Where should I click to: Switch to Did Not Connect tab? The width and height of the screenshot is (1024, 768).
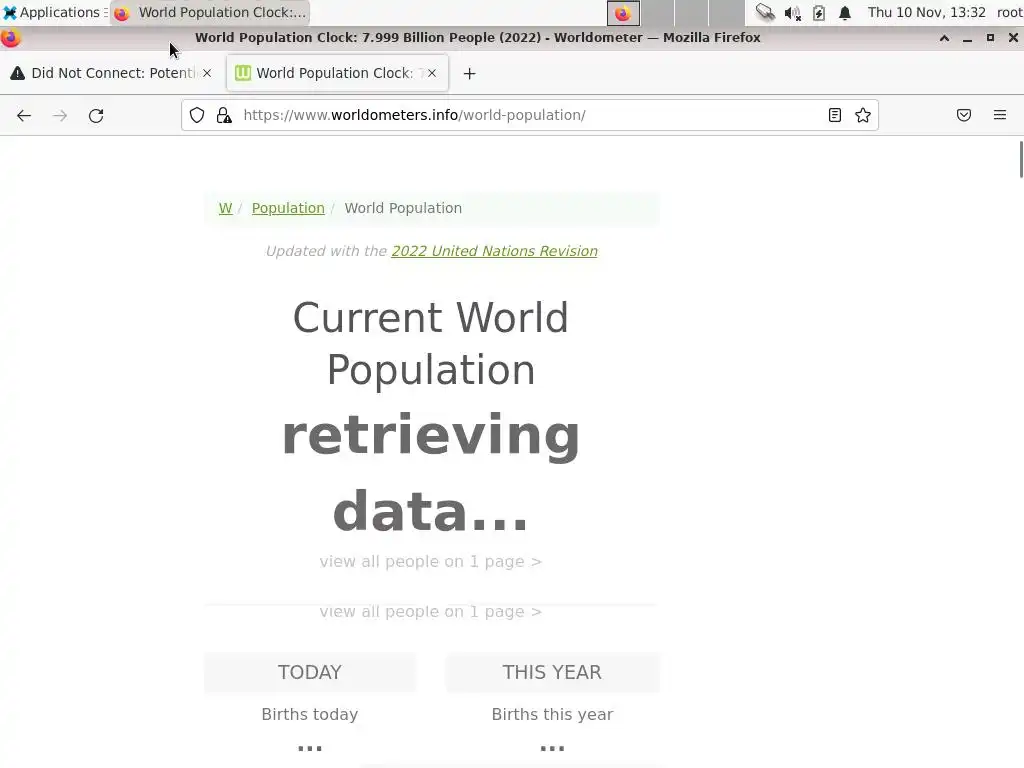click(111, 73)
